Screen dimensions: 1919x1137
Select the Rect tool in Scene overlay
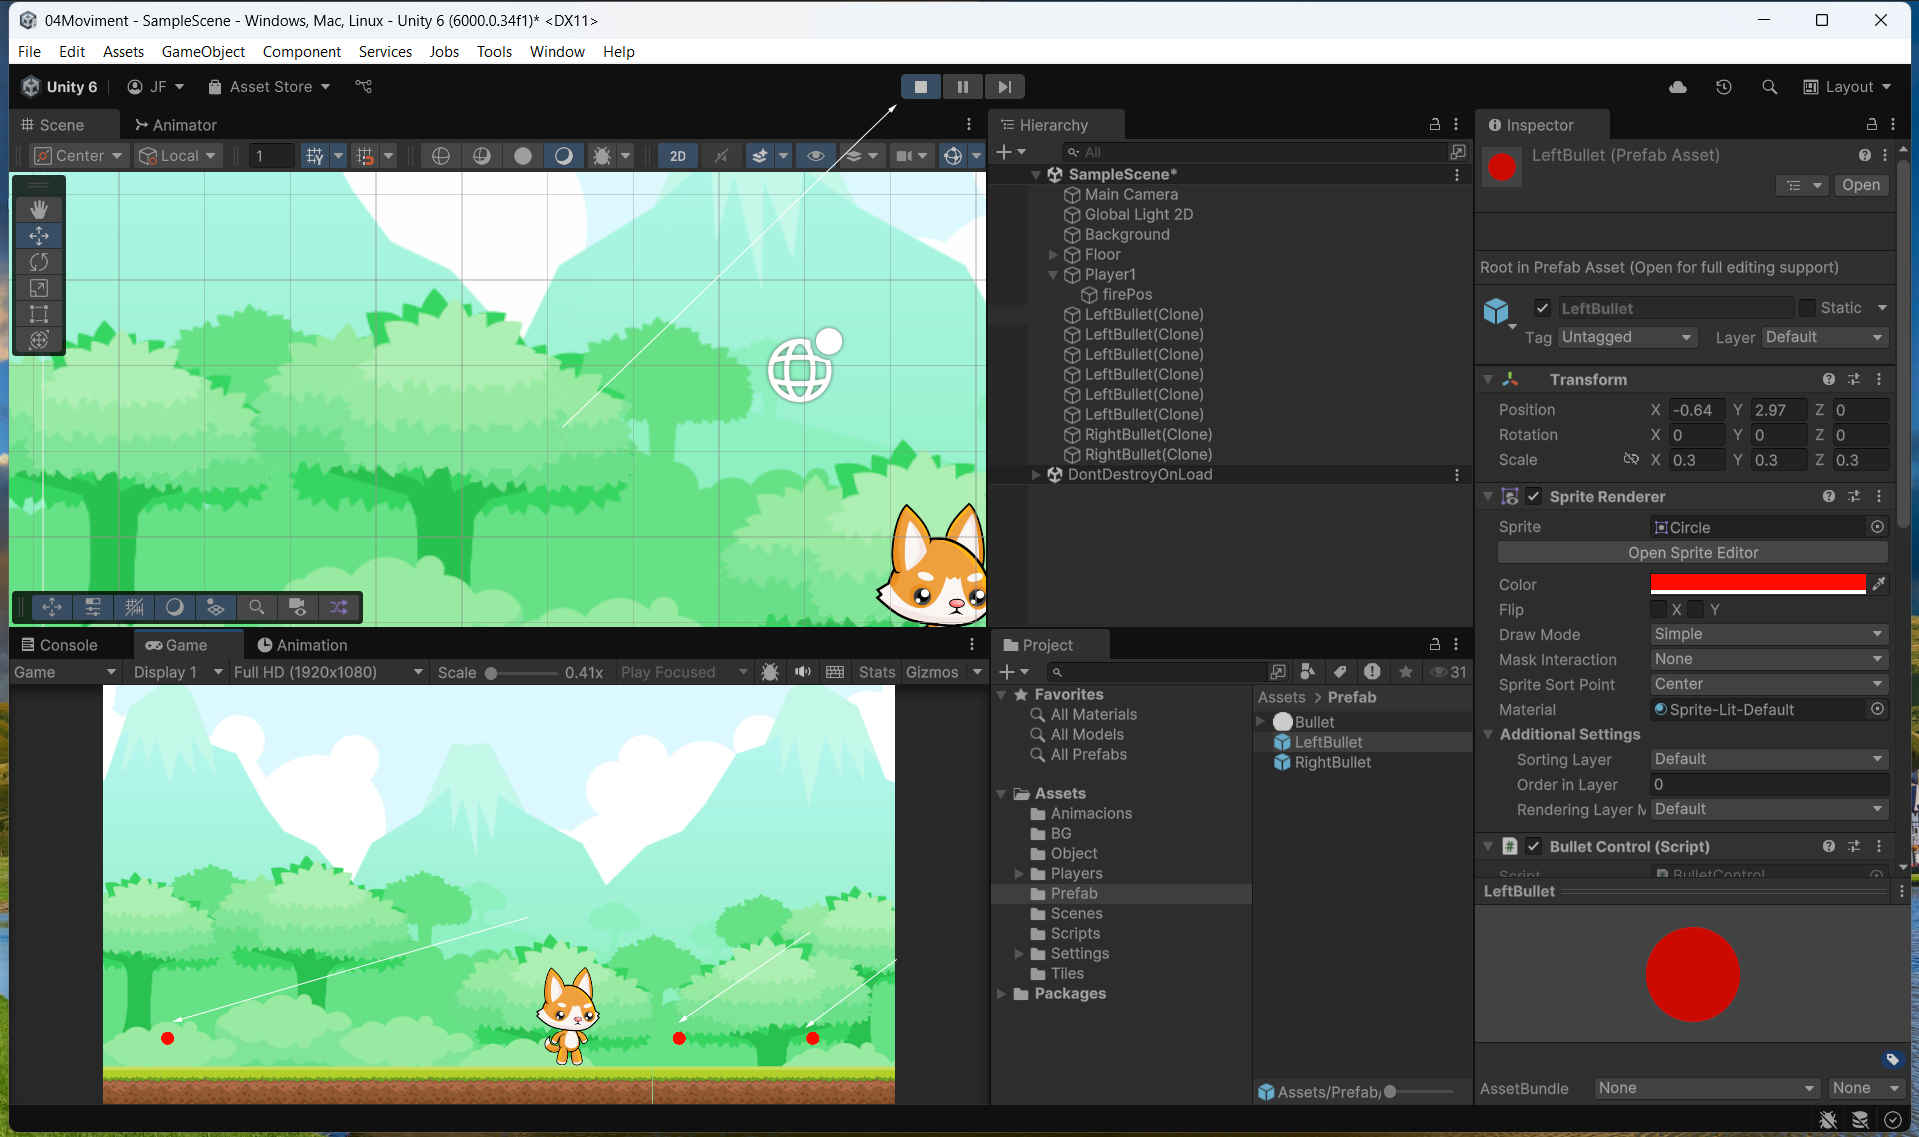pos(39,314)
